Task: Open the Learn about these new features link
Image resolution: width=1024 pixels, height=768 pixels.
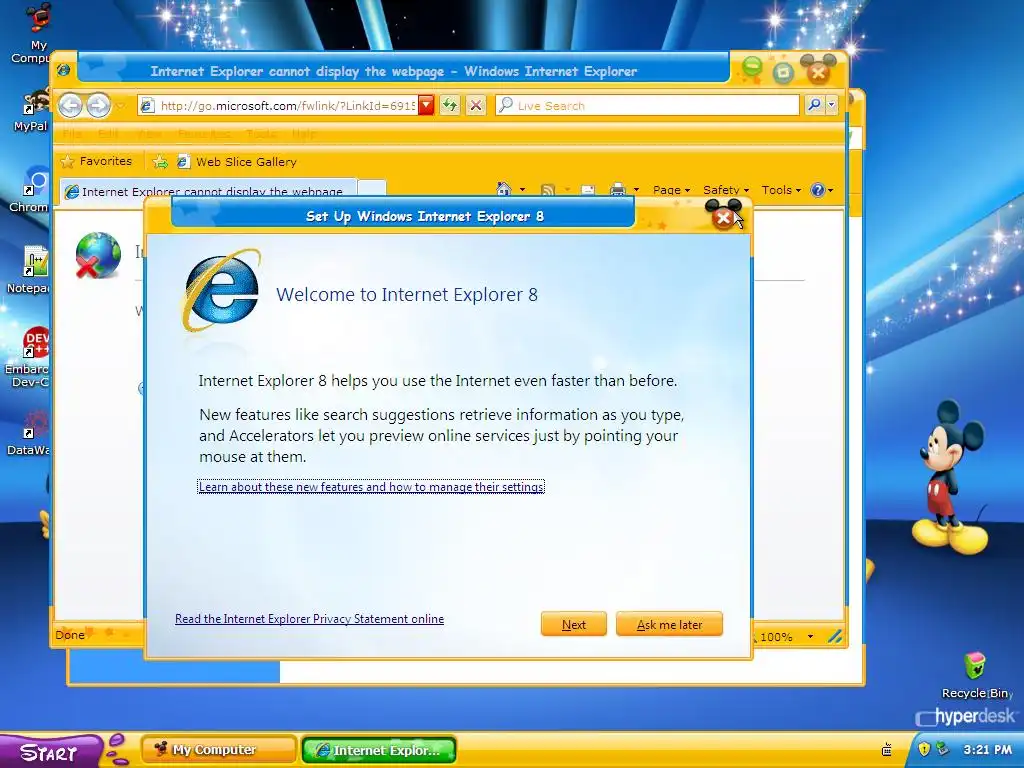Action: pos(371,487)
